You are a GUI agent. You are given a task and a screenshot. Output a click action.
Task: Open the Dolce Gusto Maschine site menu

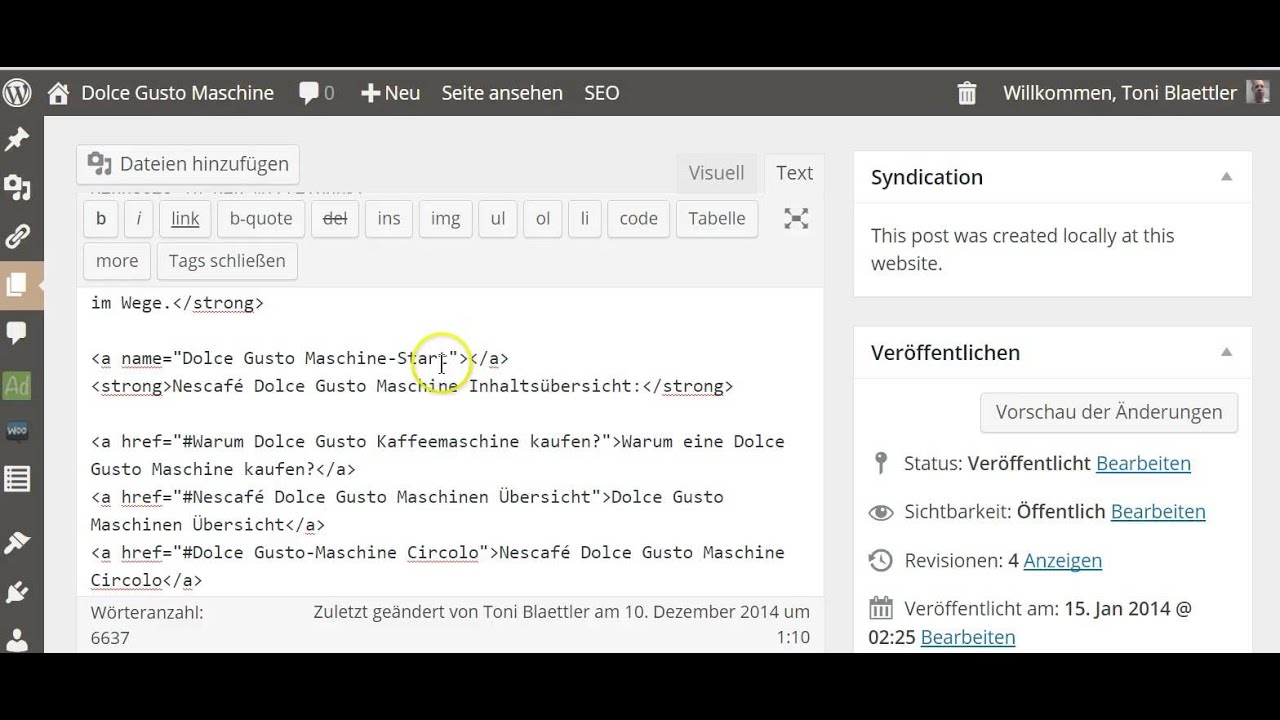click(177, 93)
